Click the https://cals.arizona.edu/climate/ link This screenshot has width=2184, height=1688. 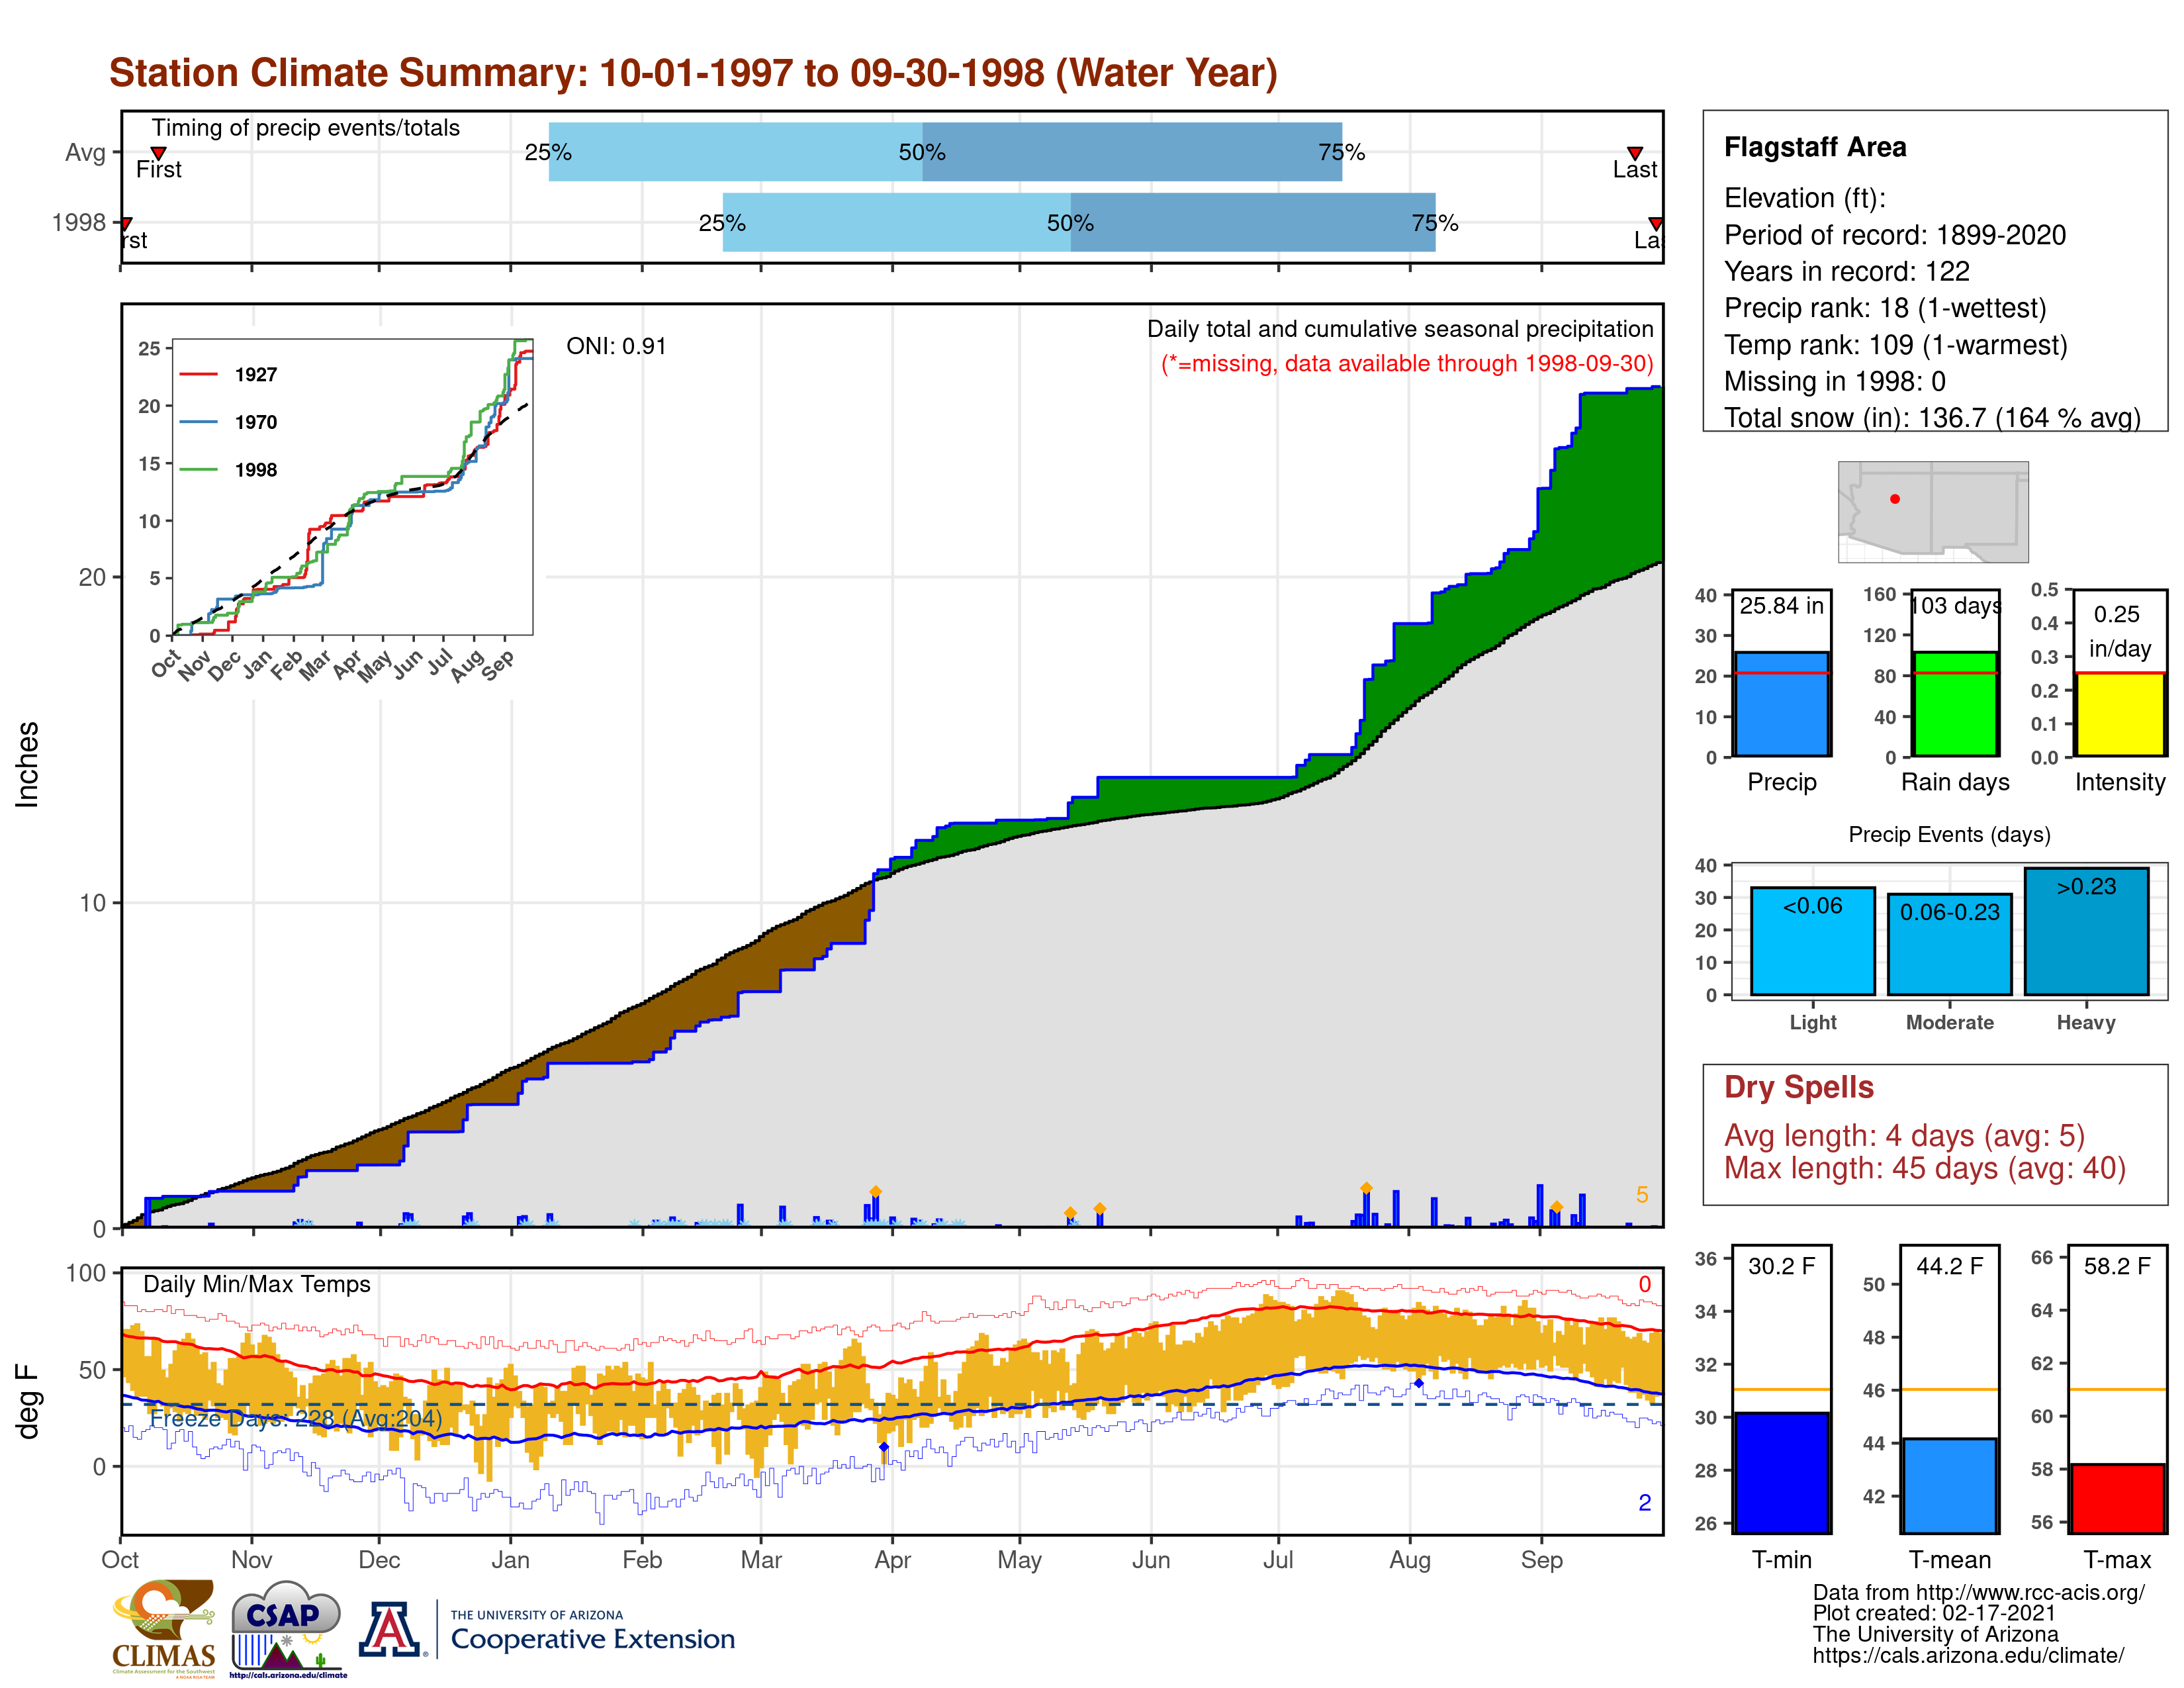pos(1968,1656)
